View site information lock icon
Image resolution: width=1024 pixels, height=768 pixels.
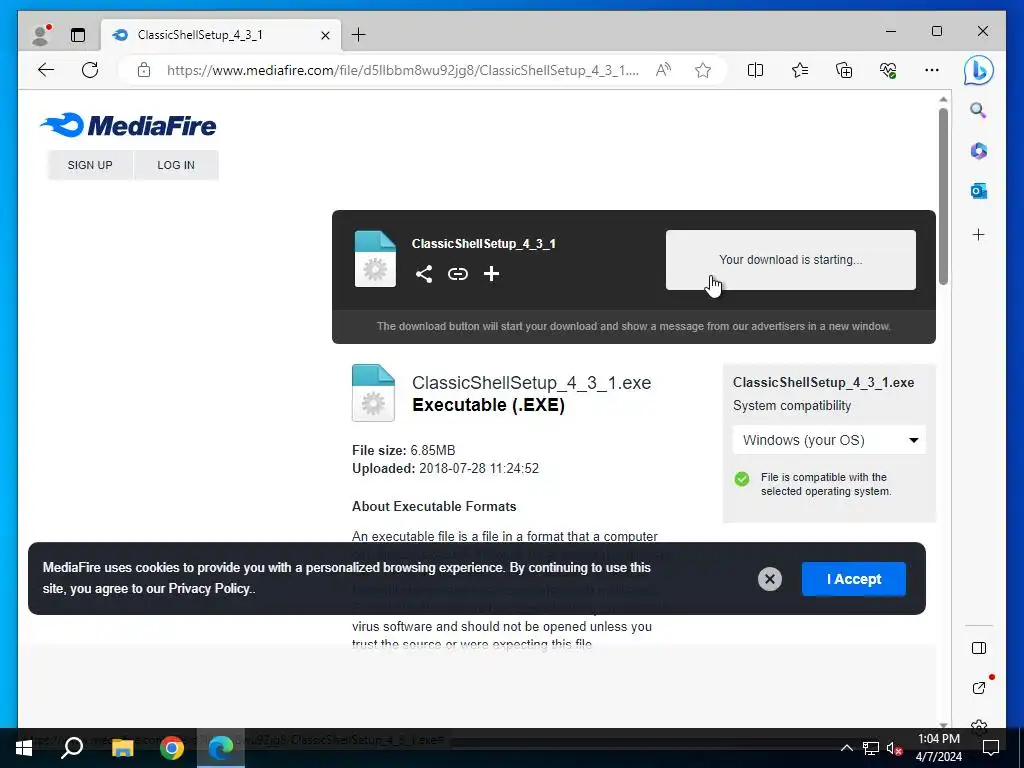tap(144, 70)
